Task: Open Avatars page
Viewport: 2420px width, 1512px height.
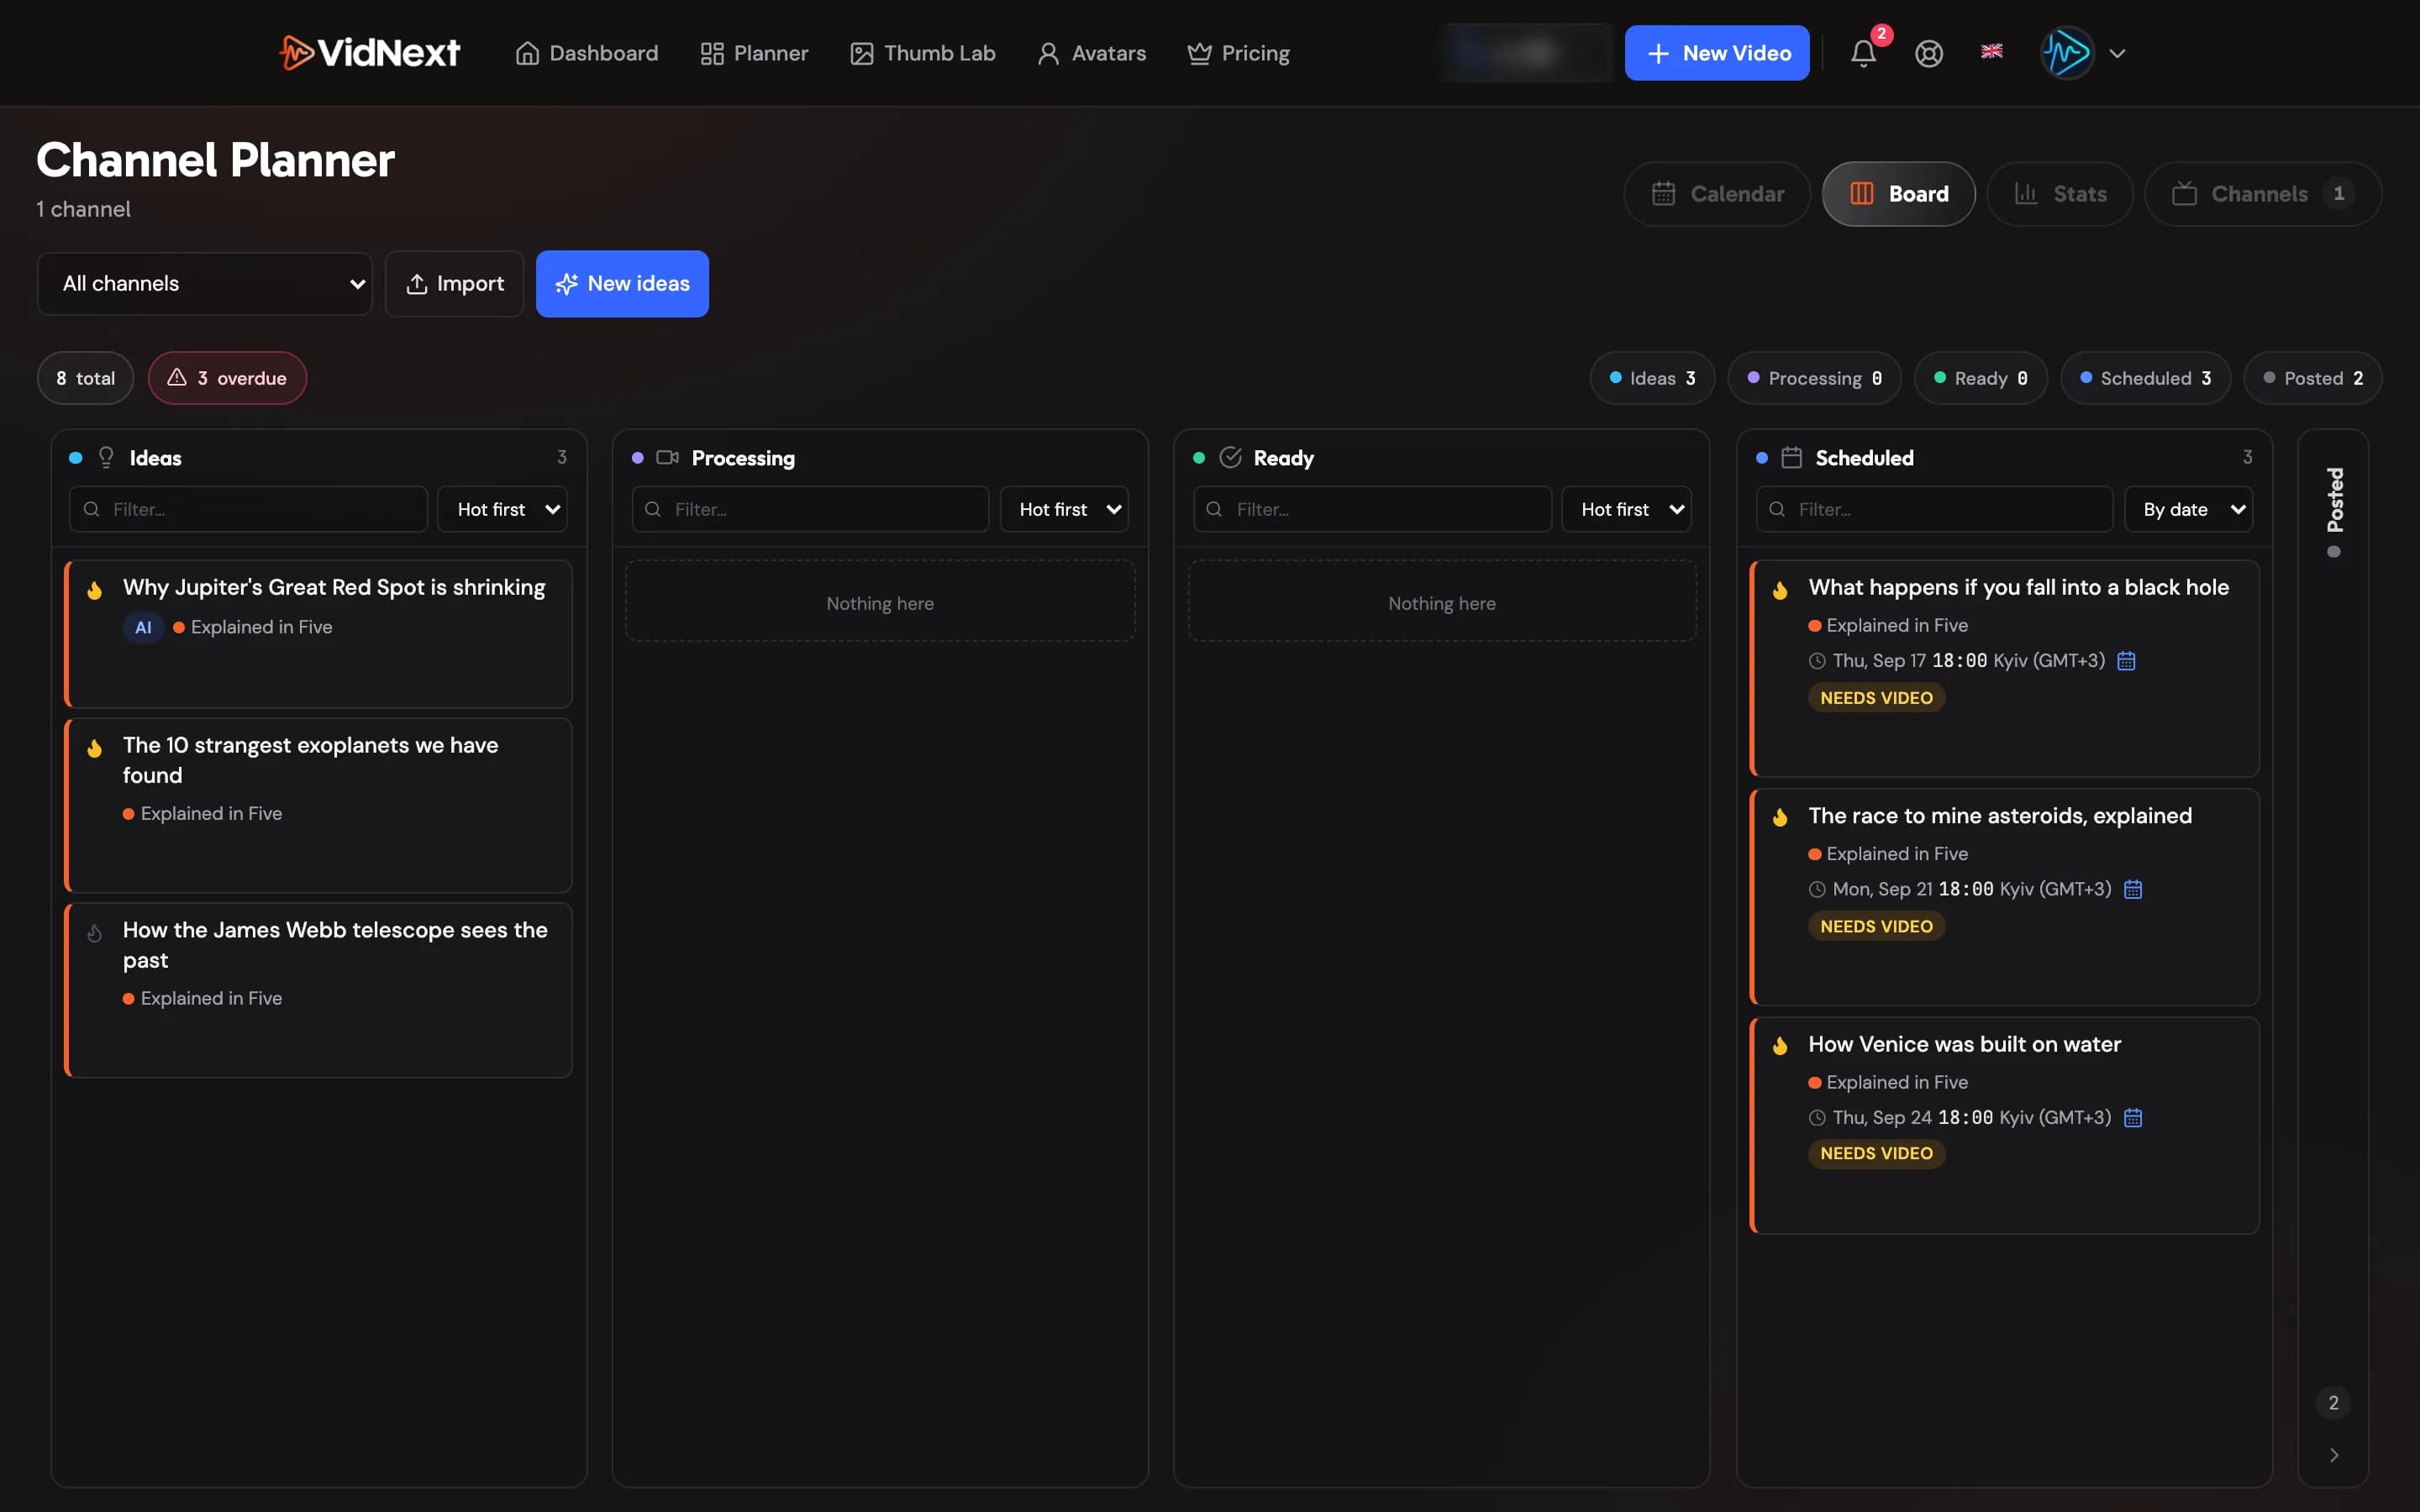Action: [1091, 53]
